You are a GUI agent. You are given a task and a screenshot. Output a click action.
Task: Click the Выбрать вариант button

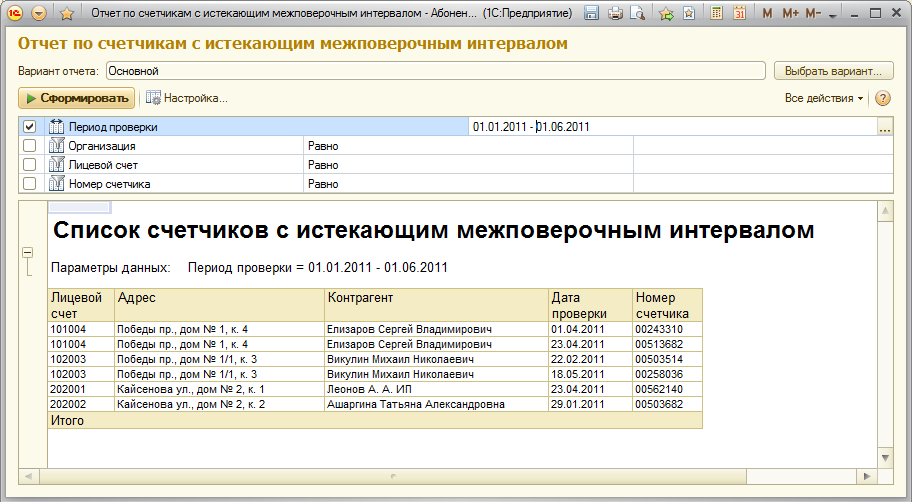click(x=832, y=71)
